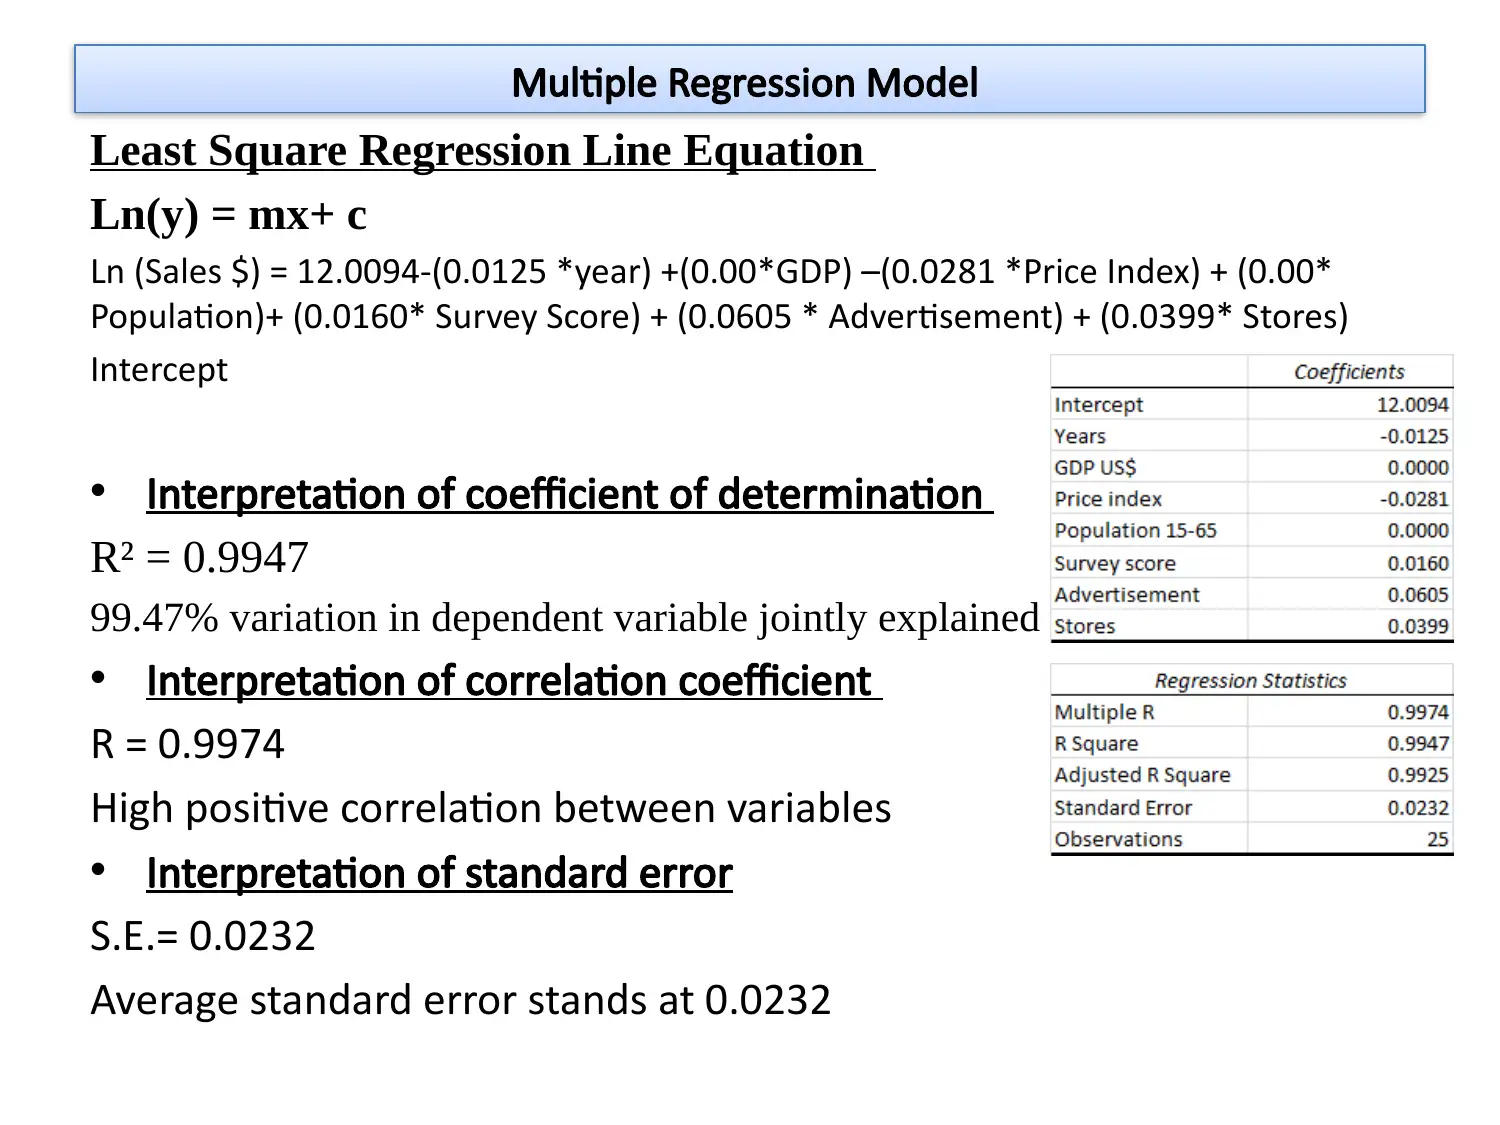
Task: Click the 'R Square' row label
Action: click(x=1096, y=744)
